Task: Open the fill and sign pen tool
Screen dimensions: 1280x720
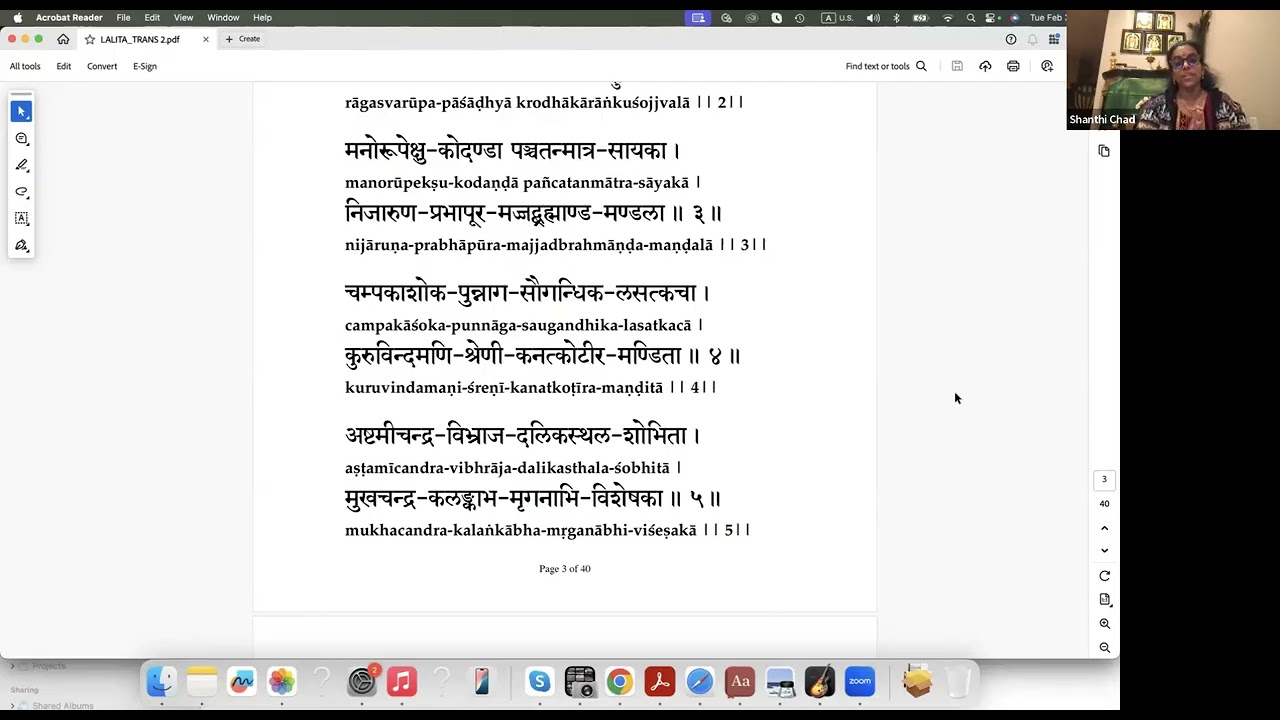Action: [x=21, y=245]
